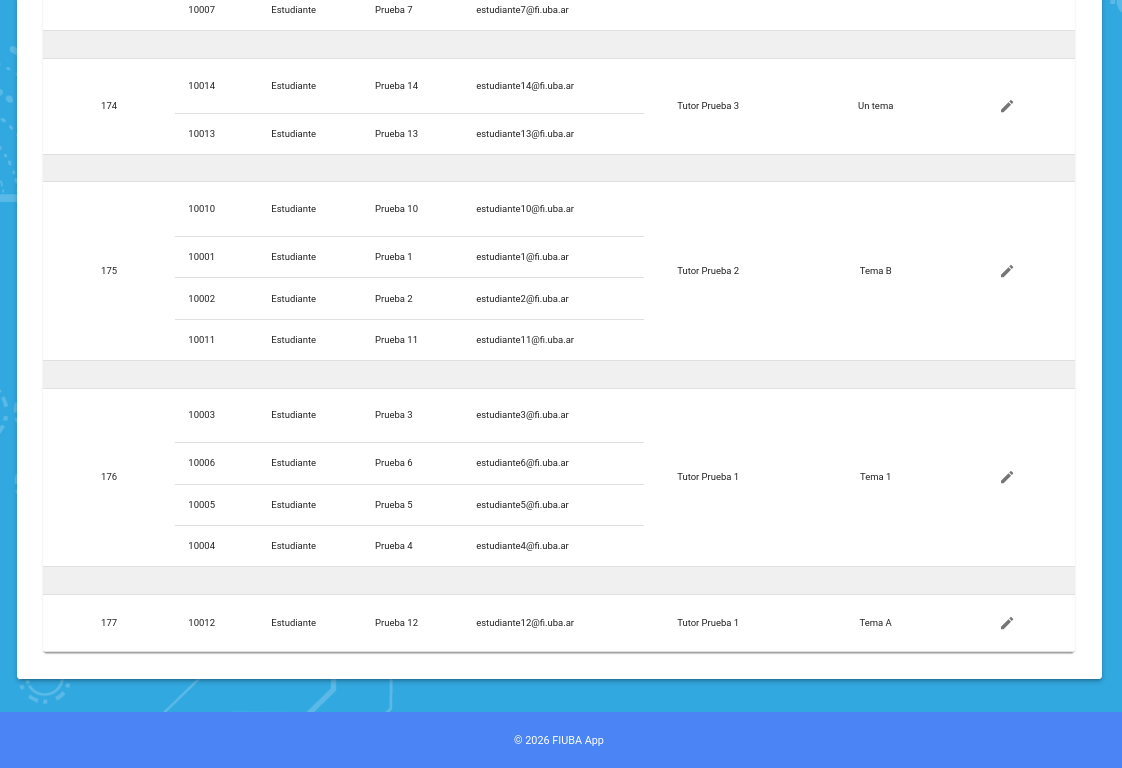Select the team number 174 cell

pyautogui.click(x=109, y=106)
